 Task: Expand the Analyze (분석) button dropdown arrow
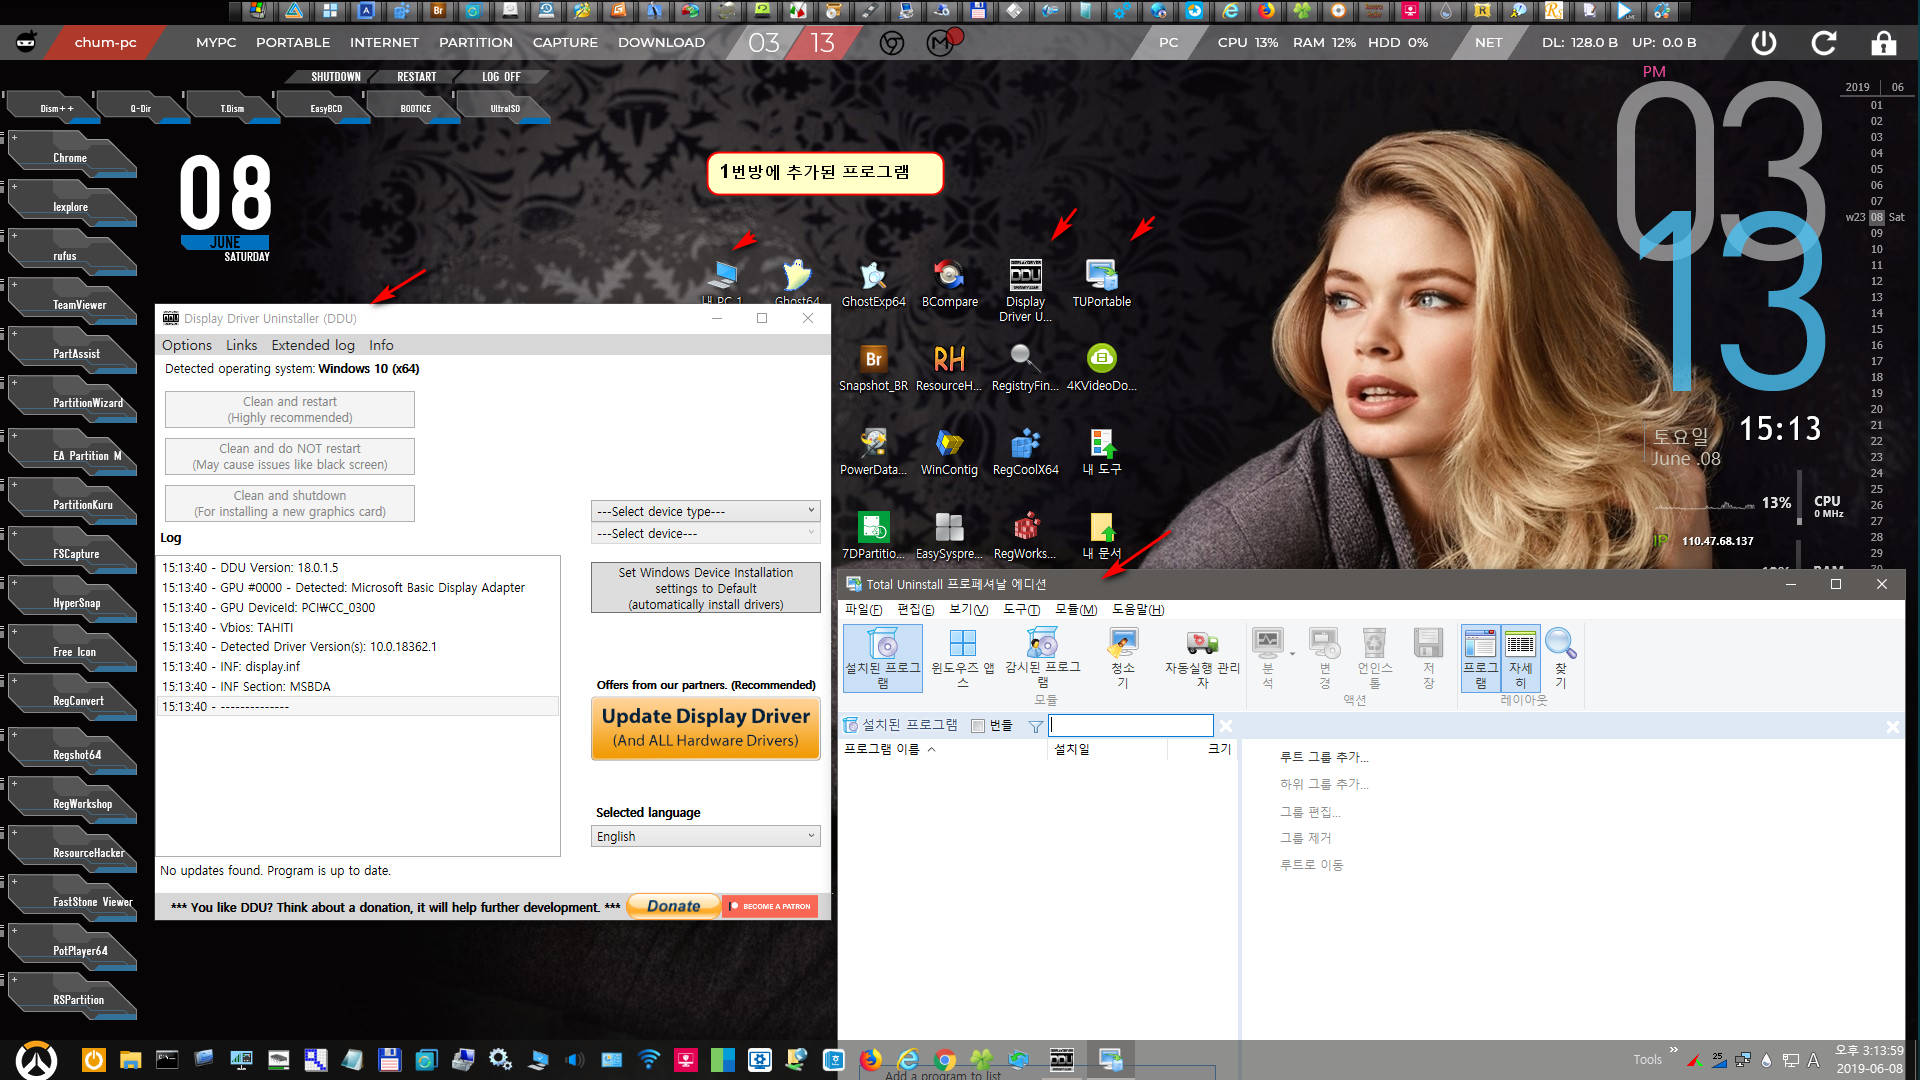pyautogui.click(x=1292, y=654)
